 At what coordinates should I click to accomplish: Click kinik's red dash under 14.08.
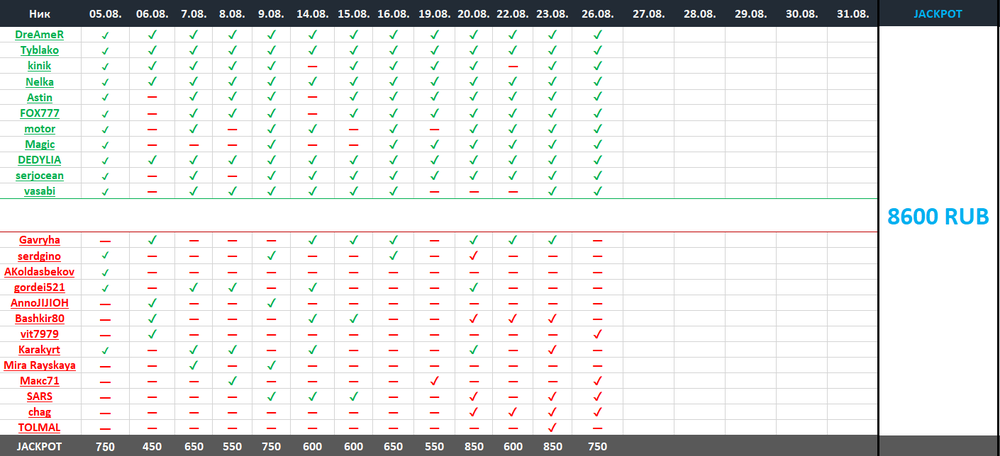pos(313,66)
